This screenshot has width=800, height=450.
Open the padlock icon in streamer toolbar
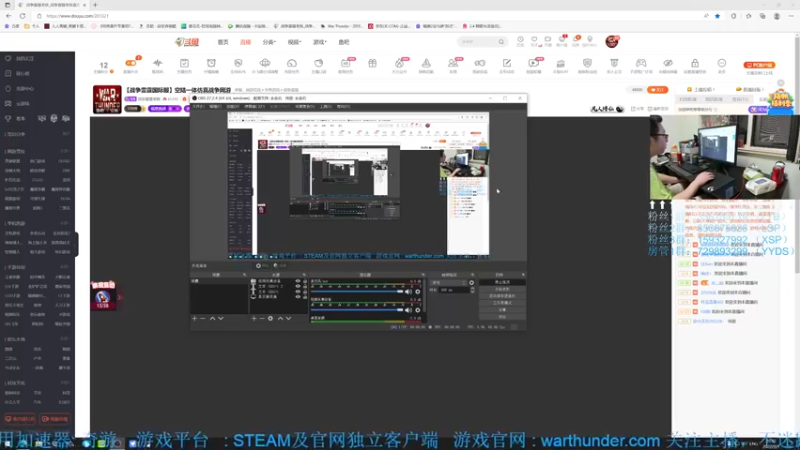[695, 63]
